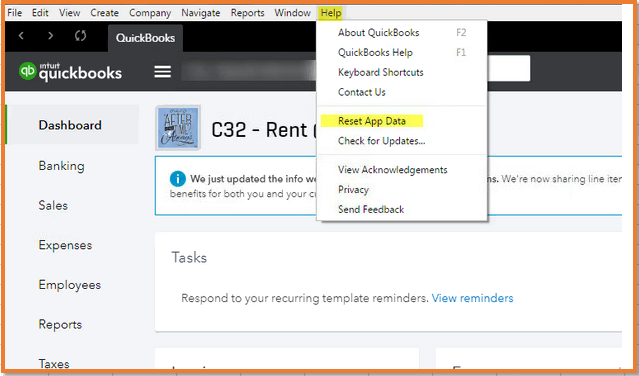Choose QuickBooks Help menu entry
Image resolution: width=639 pixels, height=376 pixels.
[402, 53]
